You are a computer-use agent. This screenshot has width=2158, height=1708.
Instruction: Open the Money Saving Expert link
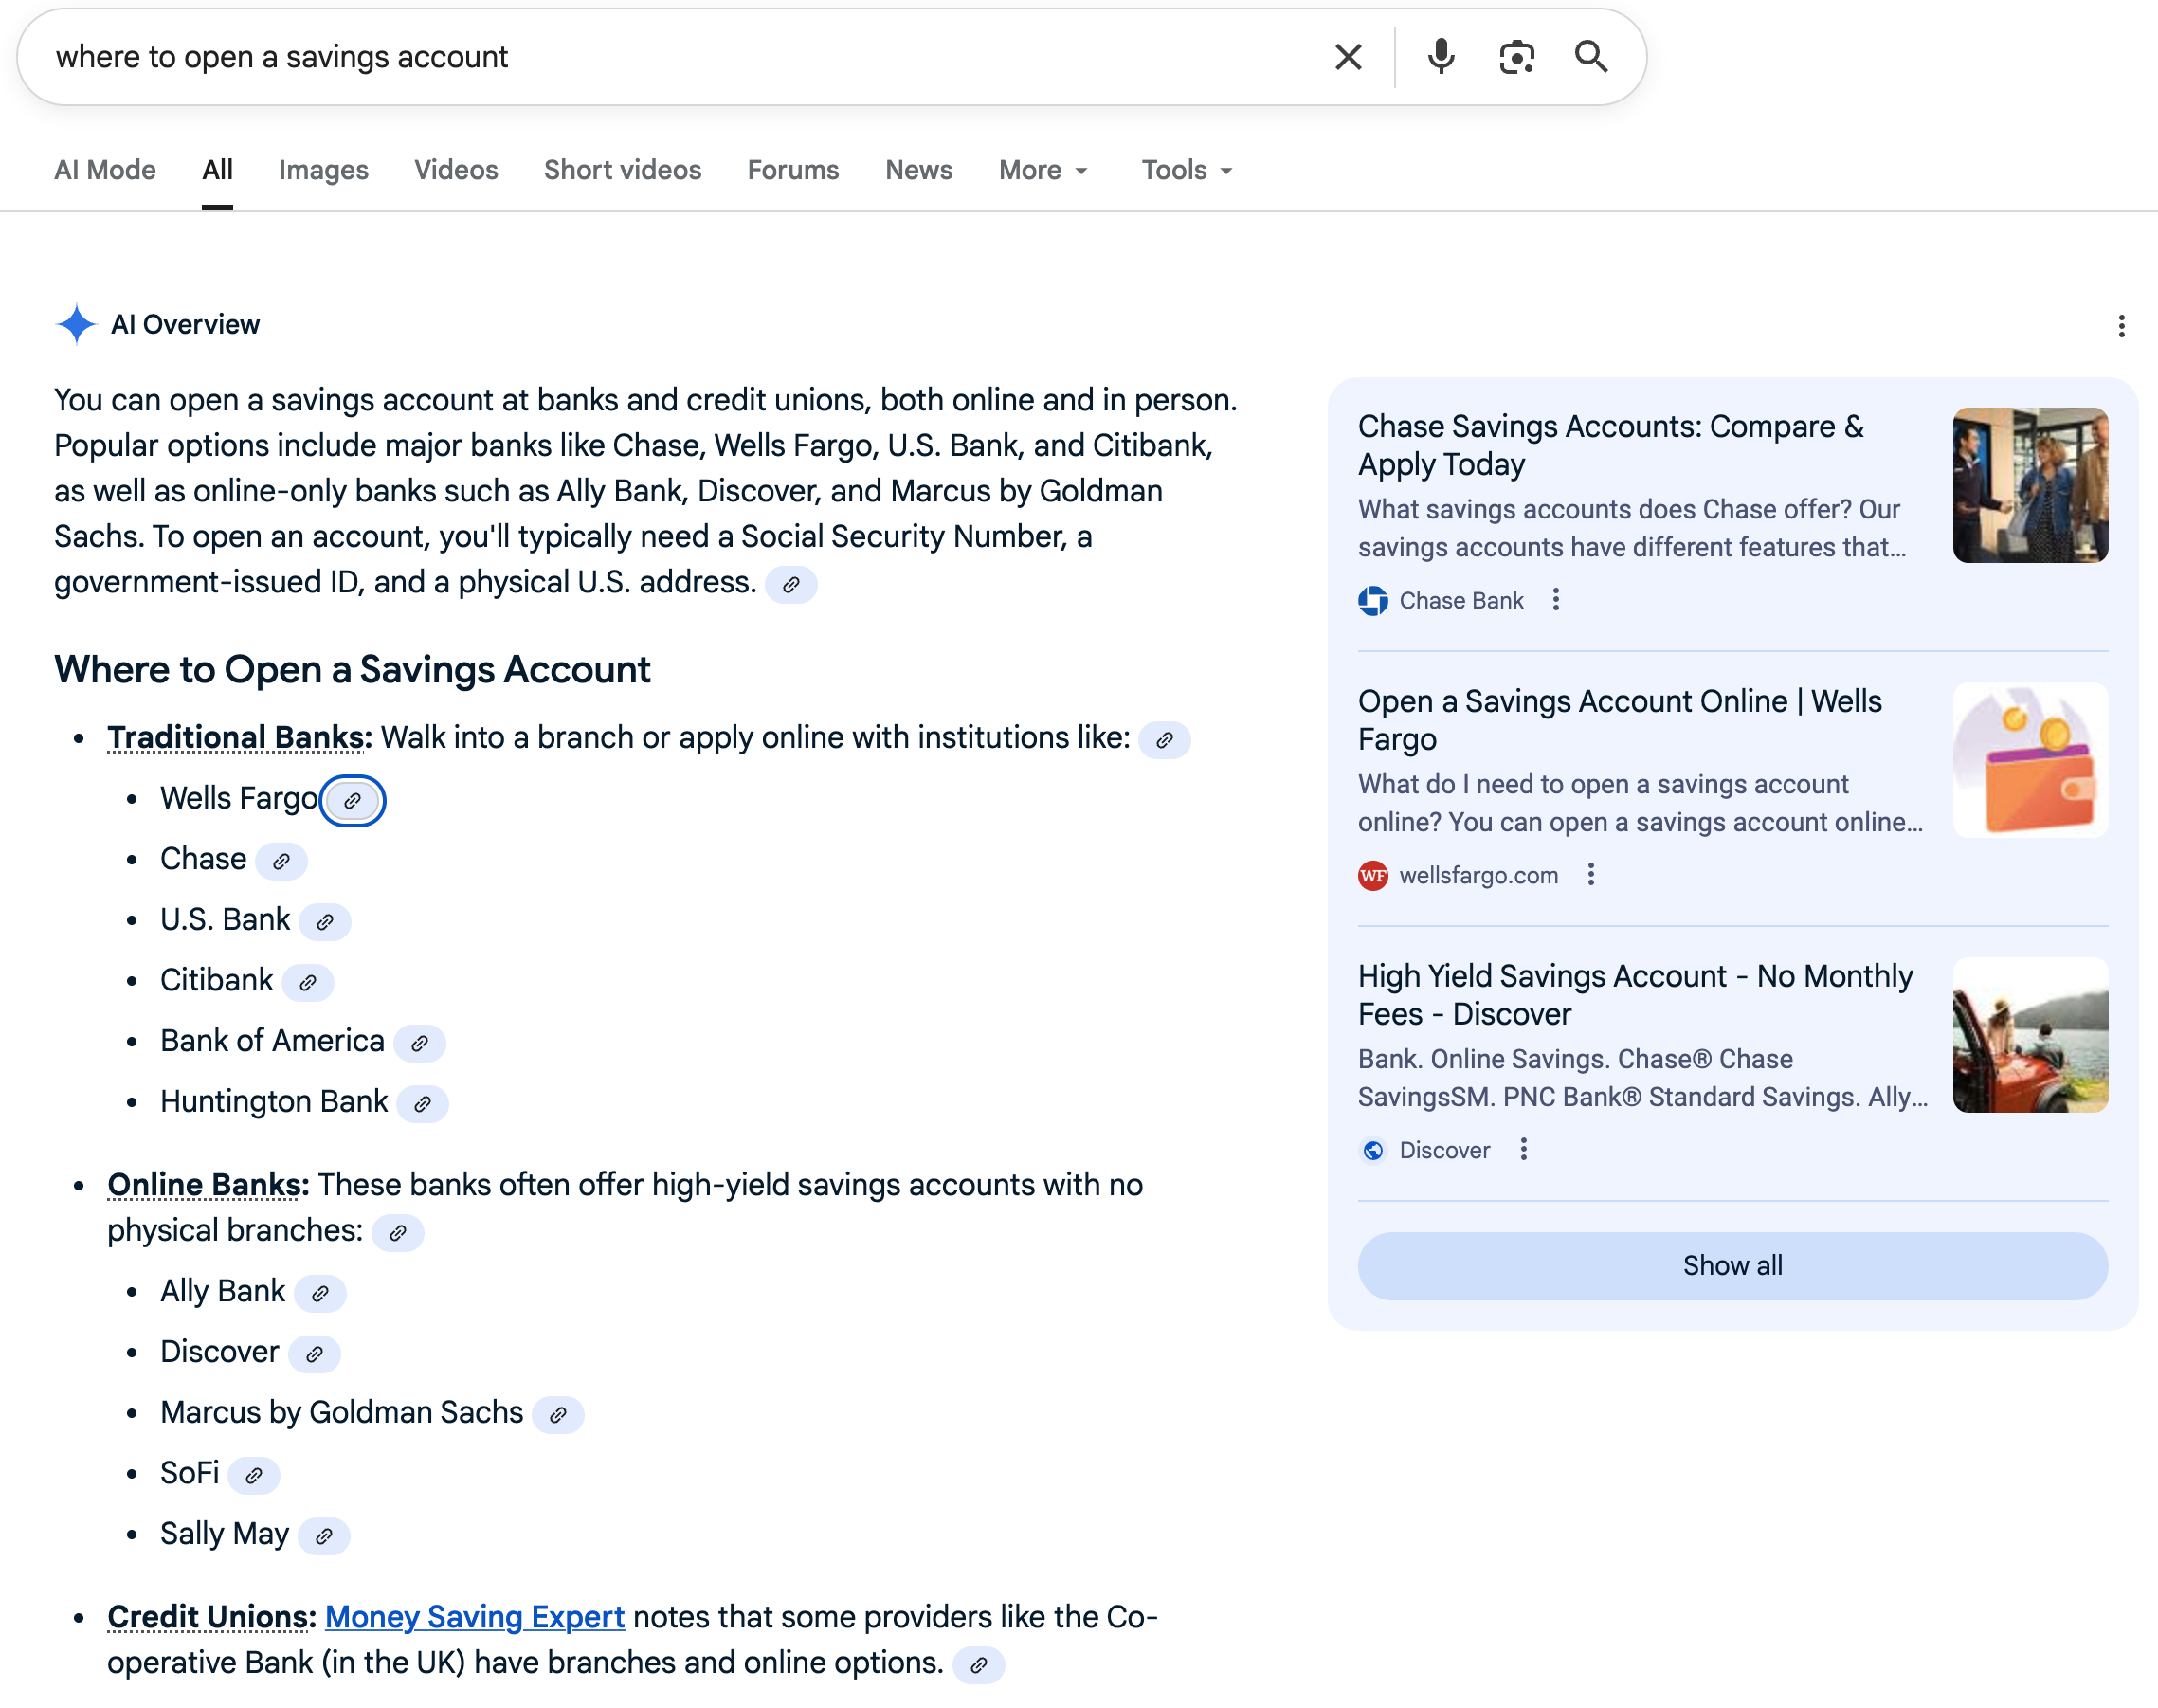474,1616
